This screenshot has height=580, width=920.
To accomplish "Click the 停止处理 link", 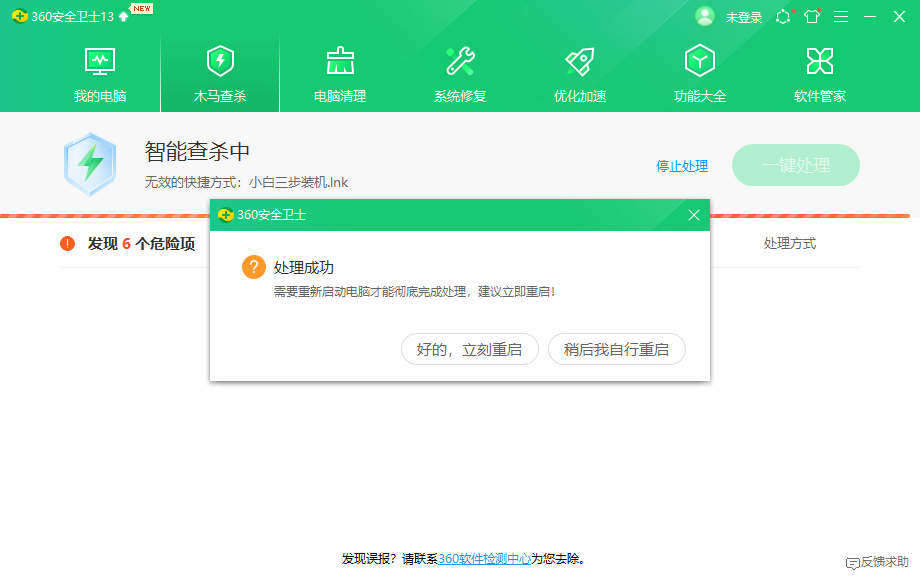I will 682,166.
